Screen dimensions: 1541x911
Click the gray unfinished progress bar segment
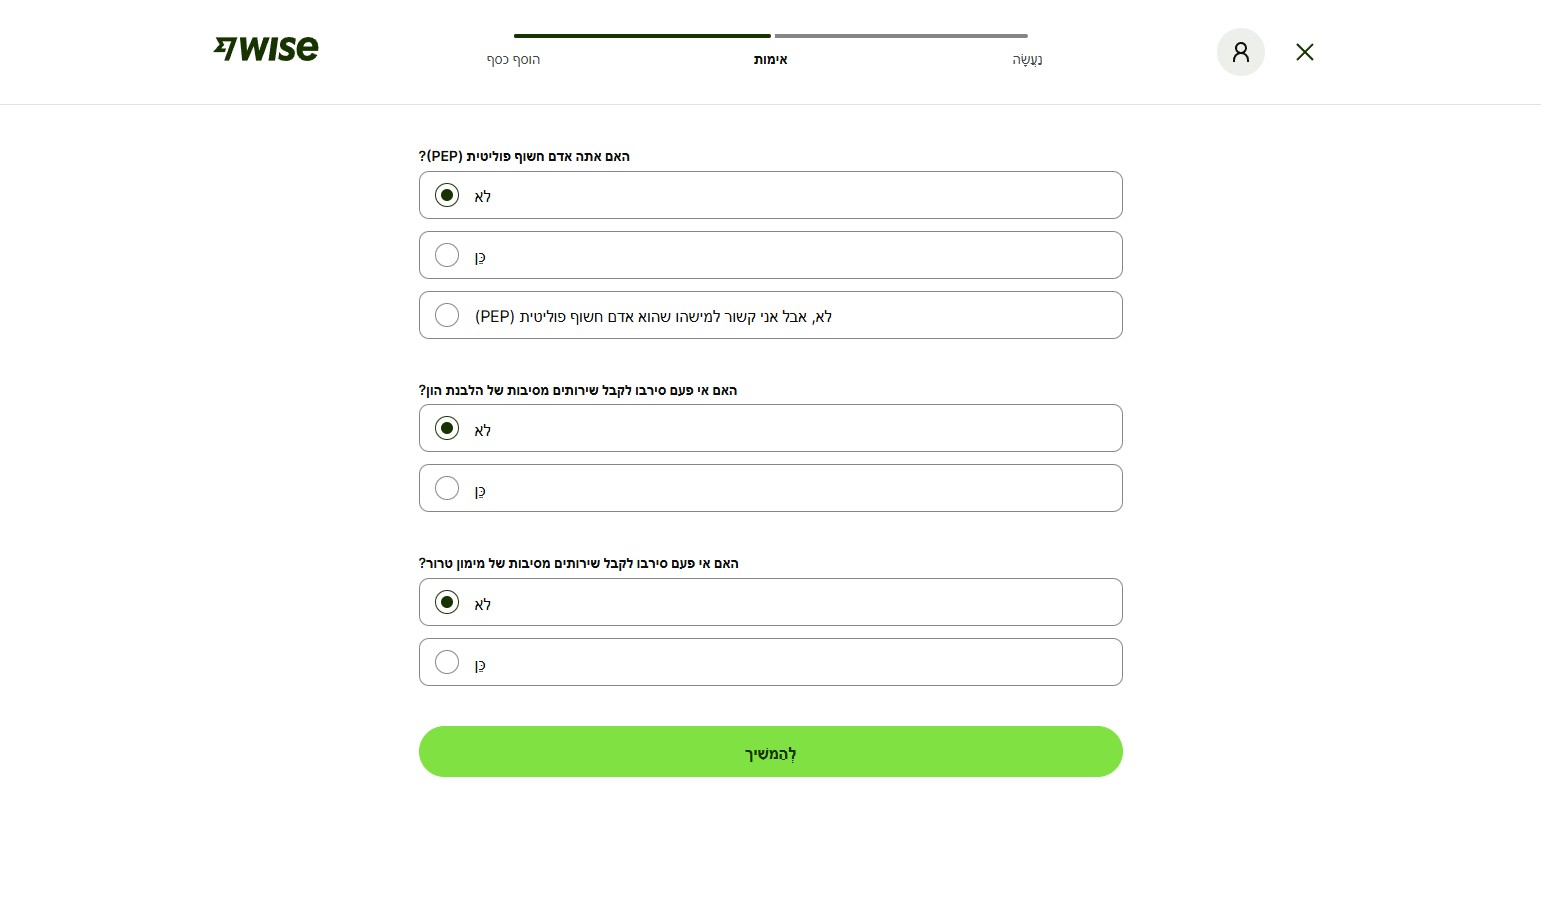click(x=900, y=36)
